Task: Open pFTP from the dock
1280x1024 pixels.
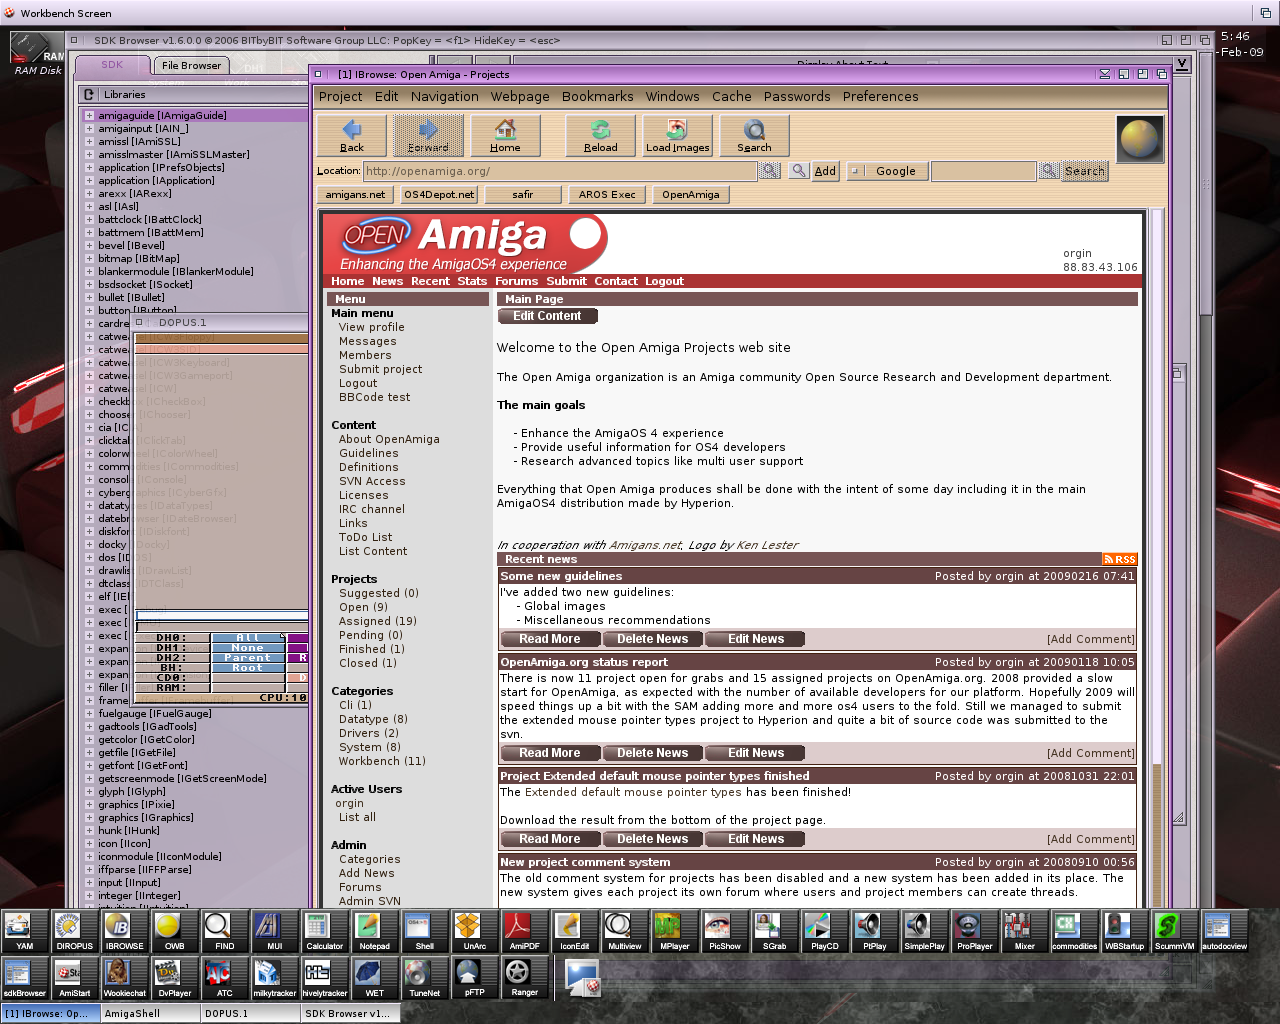Action: coord(475,979)
